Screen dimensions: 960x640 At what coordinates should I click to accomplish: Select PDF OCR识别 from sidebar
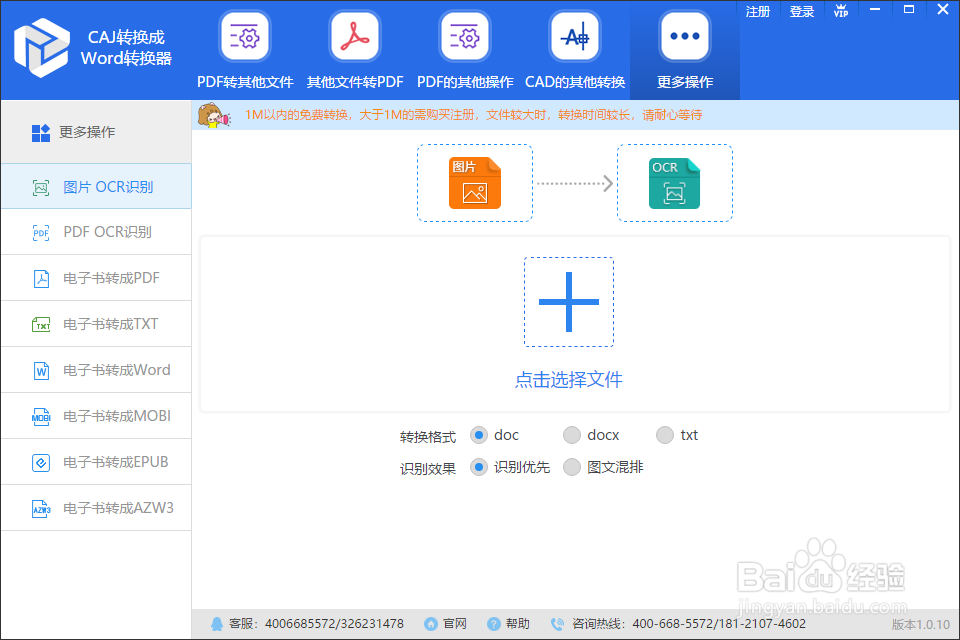click(95, 232)
